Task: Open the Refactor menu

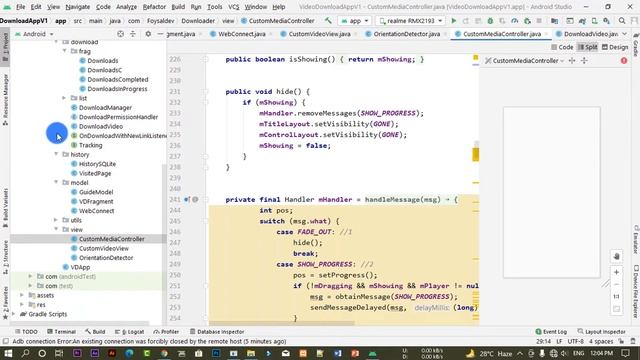Action: pos(154,7)
